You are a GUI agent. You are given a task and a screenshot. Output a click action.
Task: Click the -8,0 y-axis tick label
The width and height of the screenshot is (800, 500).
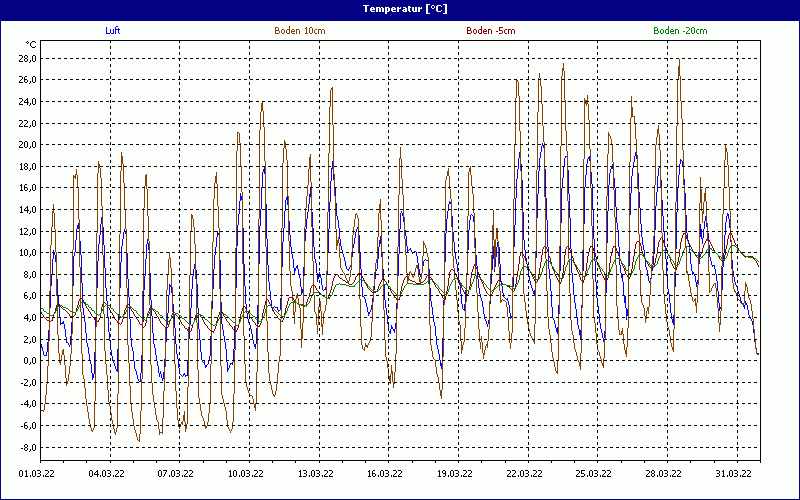coord(26,447)
